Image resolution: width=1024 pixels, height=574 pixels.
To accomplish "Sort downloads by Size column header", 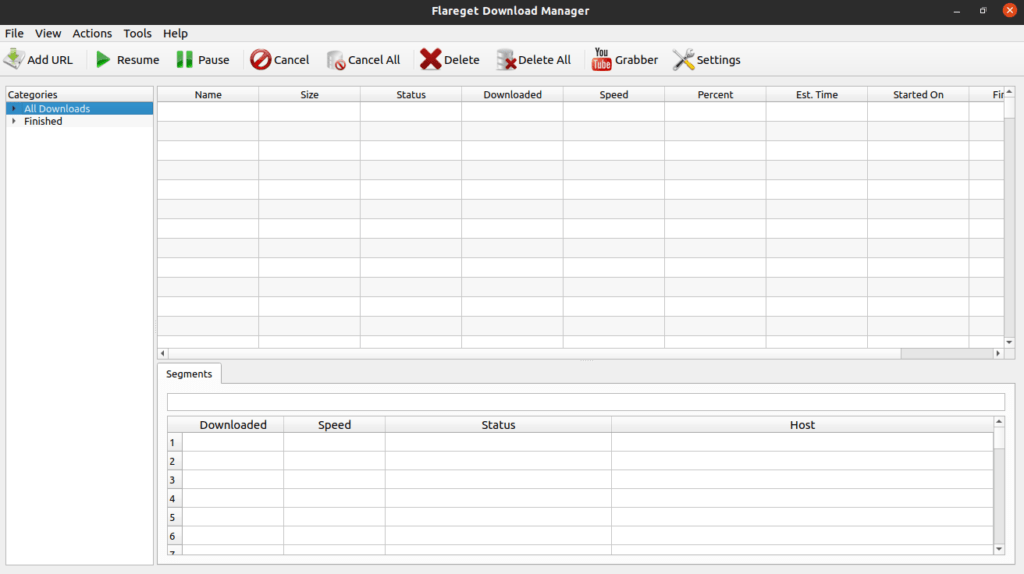I will click(310, 95).
